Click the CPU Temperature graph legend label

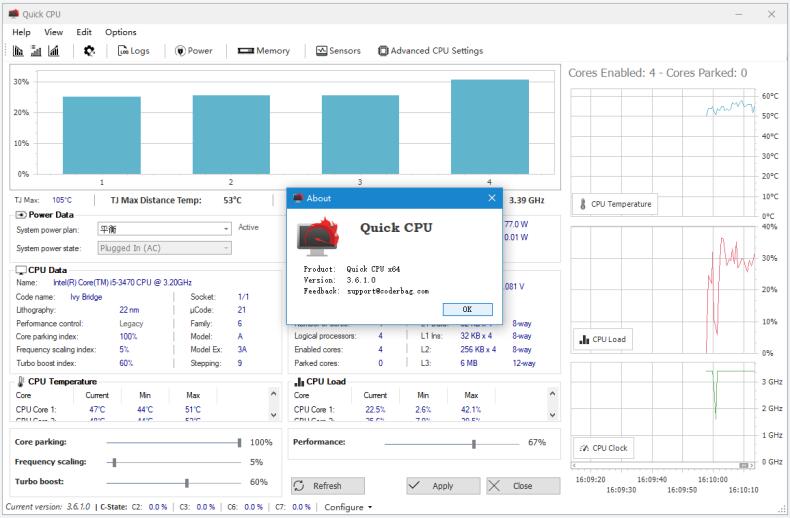coord(615,204)
